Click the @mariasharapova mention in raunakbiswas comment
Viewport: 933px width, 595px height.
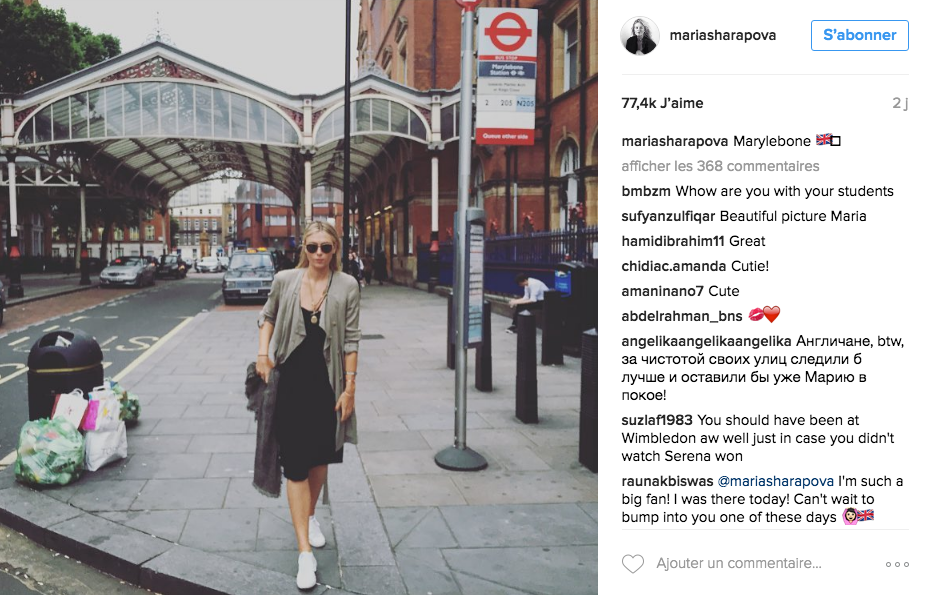coord(775,481)
